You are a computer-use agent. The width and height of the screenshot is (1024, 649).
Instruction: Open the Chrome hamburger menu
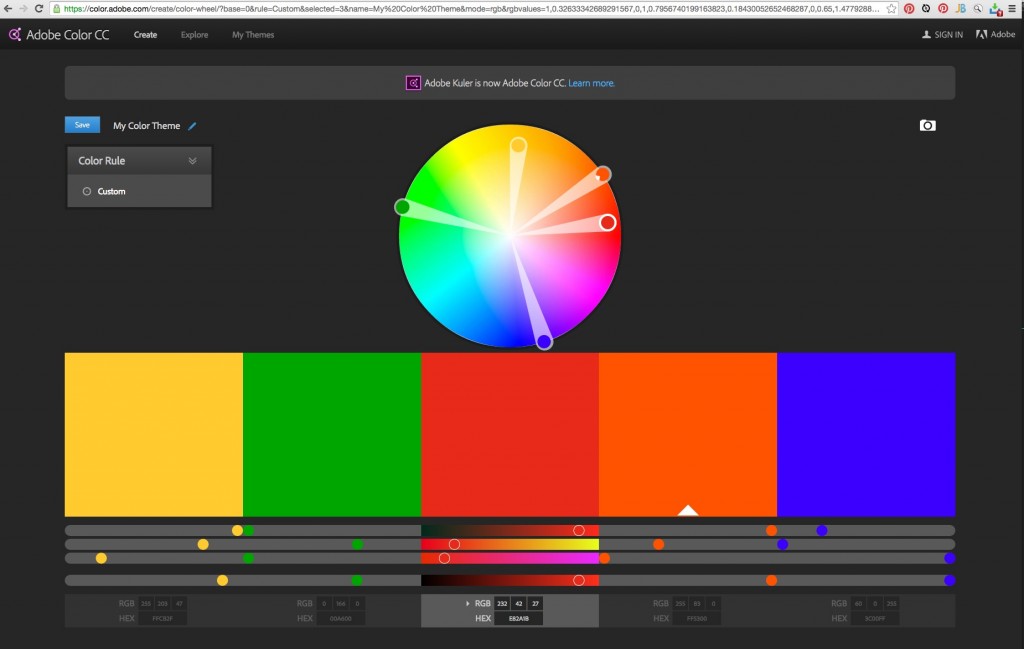(x=1013, y=8)
